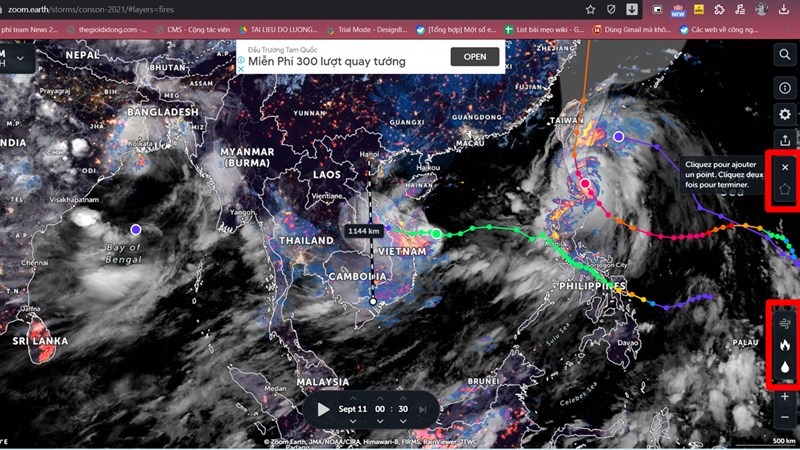Screen dimensions: 800x450
Task: Zoom in on the map
Action: 785,396
